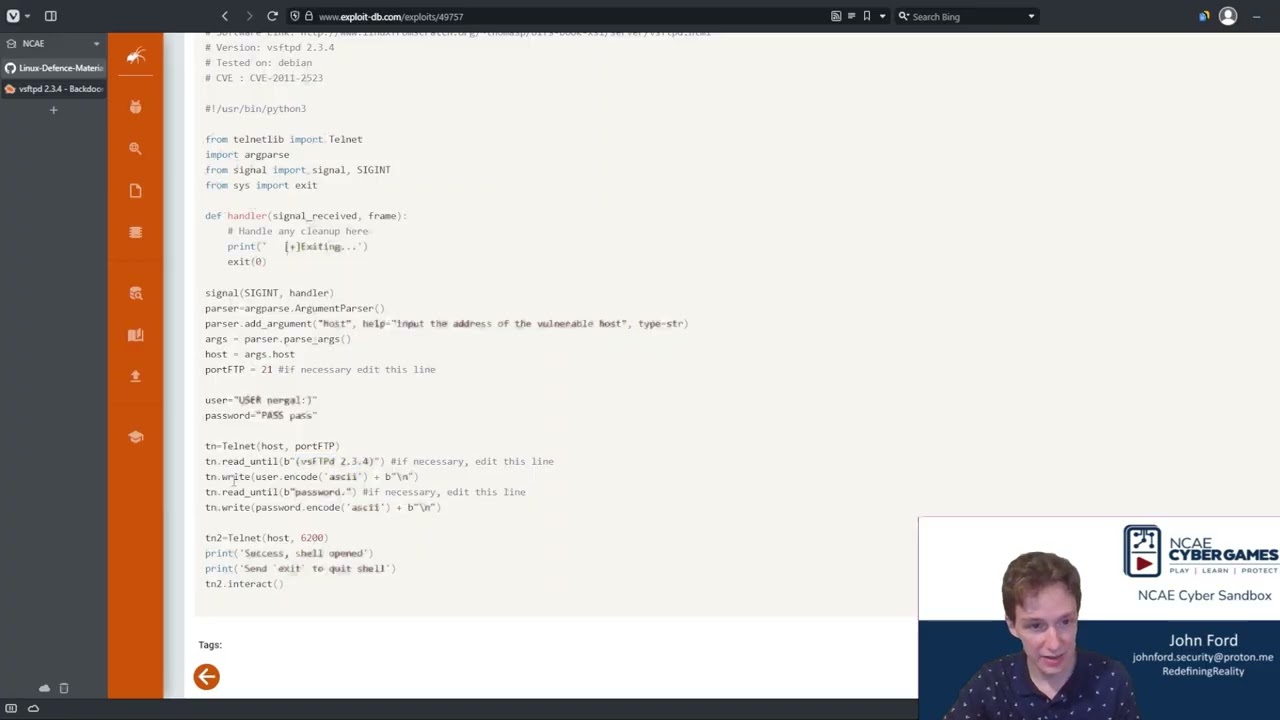Screen dimensions: 1280x720
Task: Open Search Exploit-DB icon in sidebar
Action: 135,293
